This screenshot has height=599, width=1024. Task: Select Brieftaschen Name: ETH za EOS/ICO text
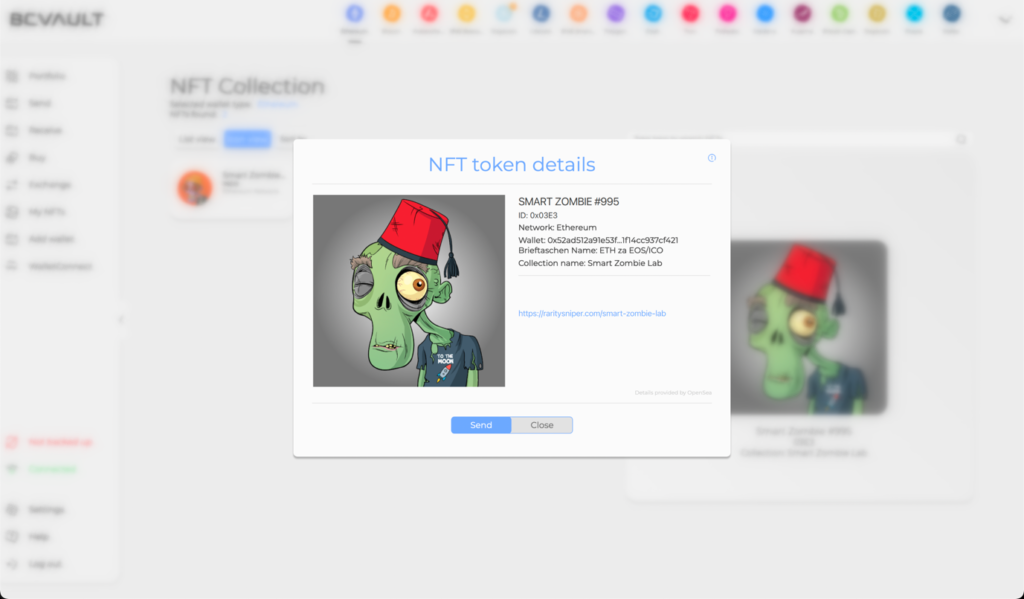click(590, 250)
